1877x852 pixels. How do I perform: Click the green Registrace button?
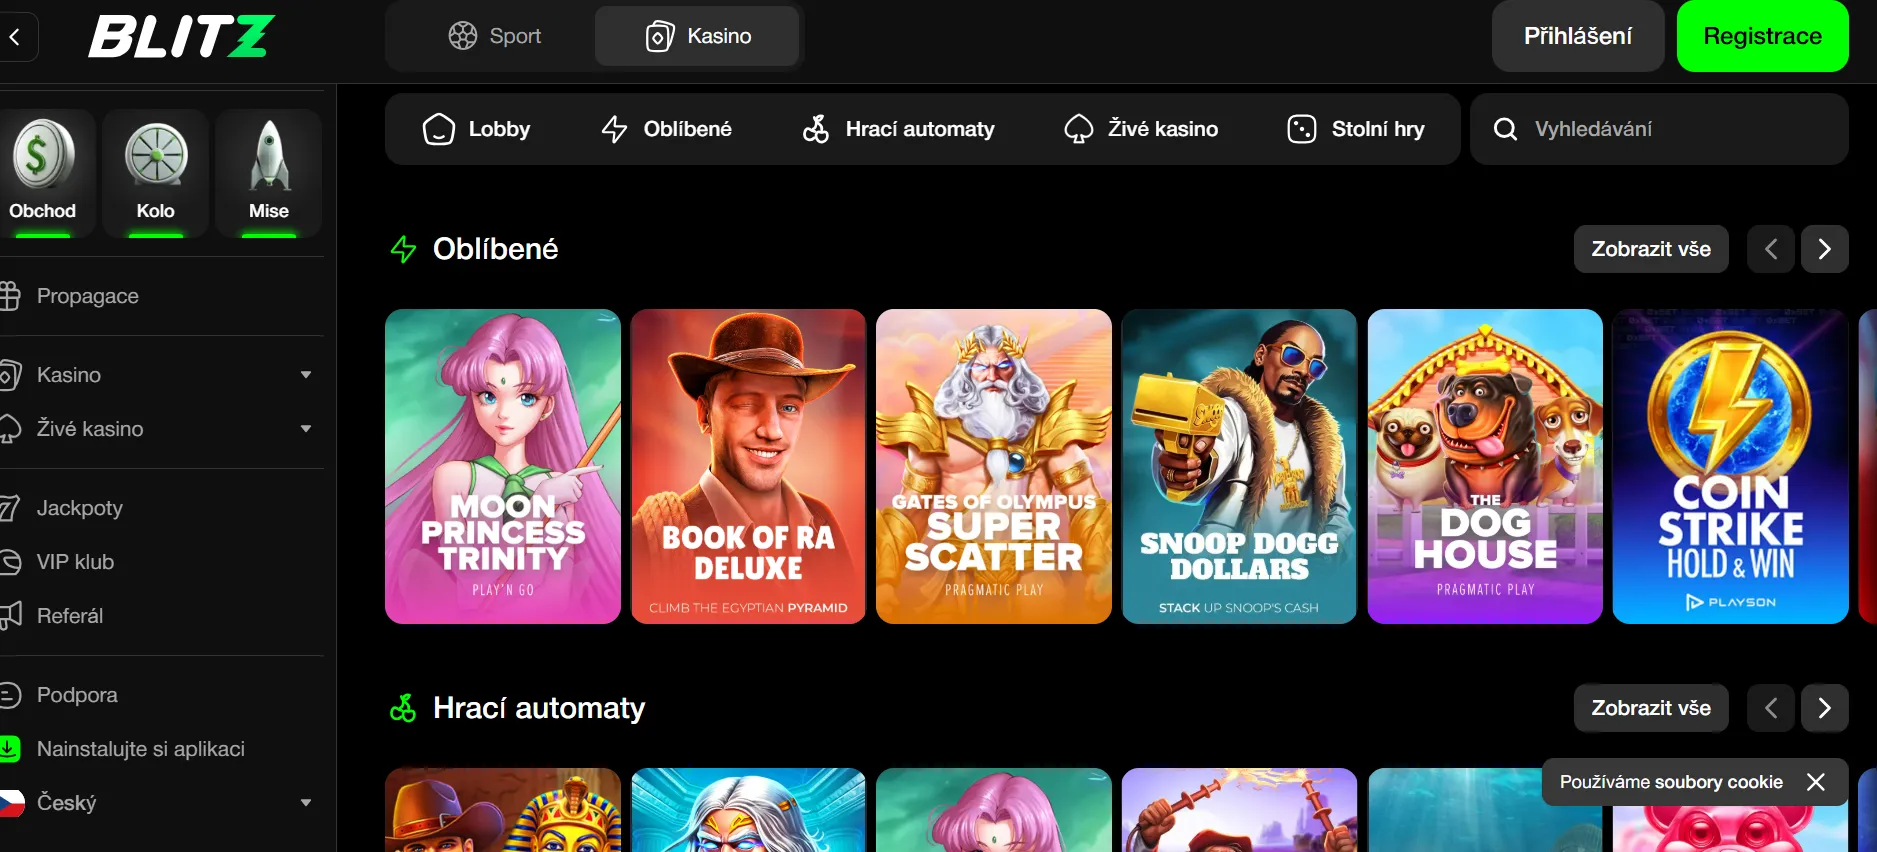point(1762,36)
